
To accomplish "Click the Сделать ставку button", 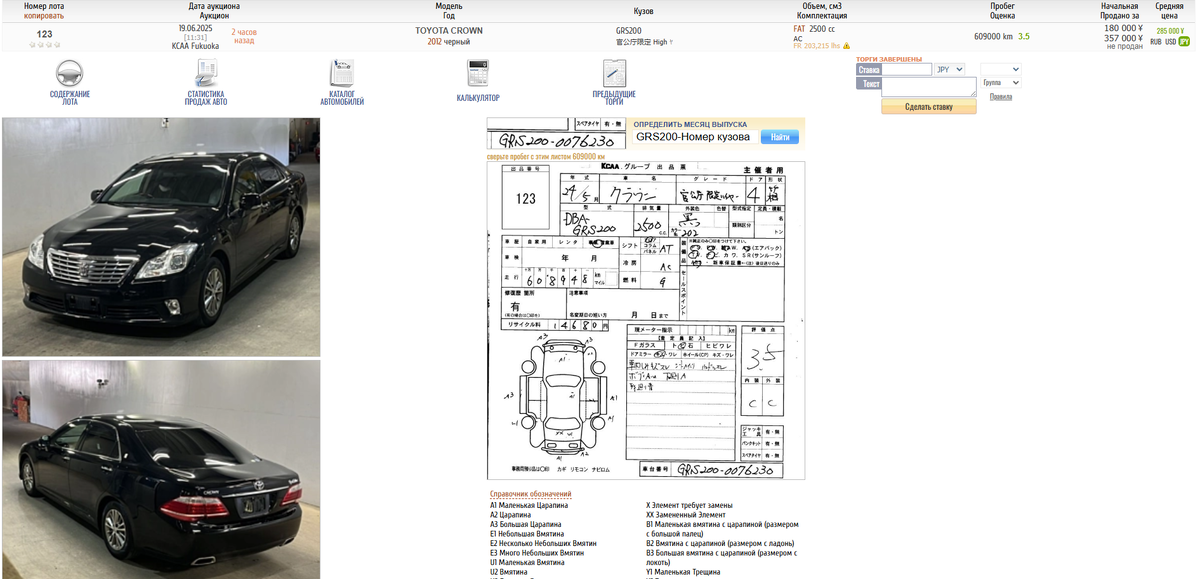I will click(x=928, y=106).
